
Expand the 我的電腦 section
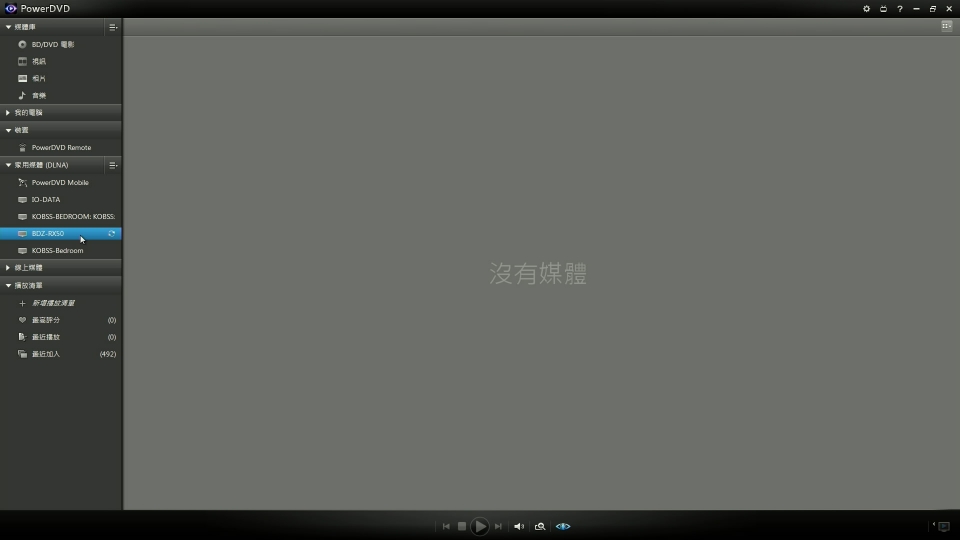(8, 113)
